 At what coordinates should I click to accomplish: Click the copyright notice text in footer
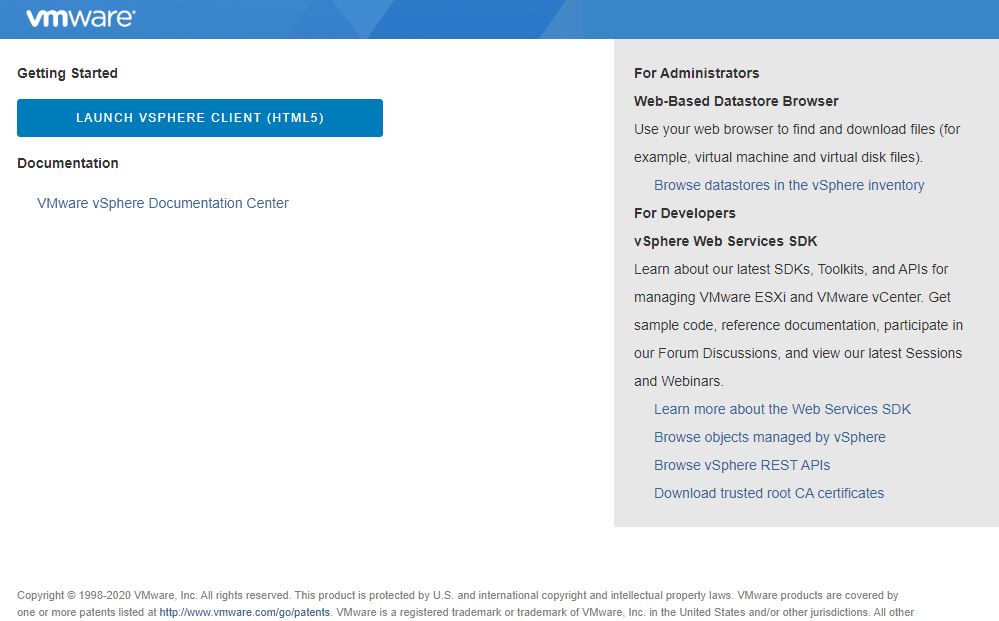click(465, 604)
